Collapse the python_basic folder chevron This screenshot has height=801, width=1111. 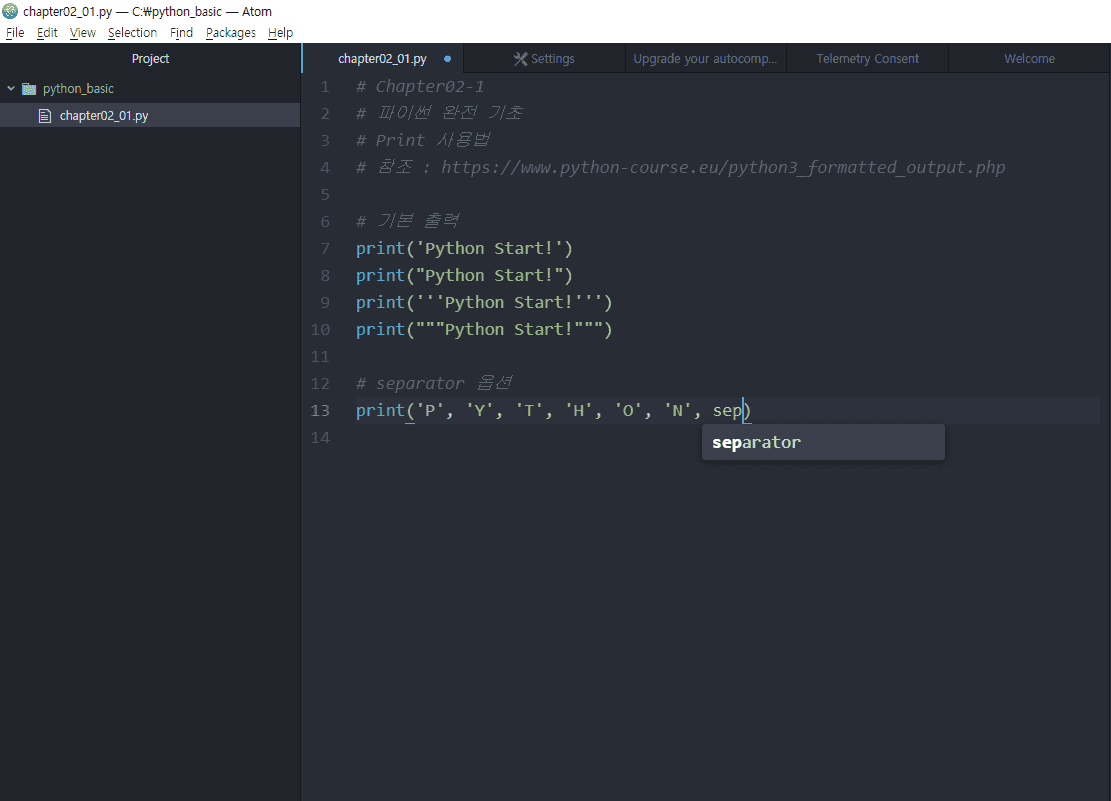[x=11, y=89]
